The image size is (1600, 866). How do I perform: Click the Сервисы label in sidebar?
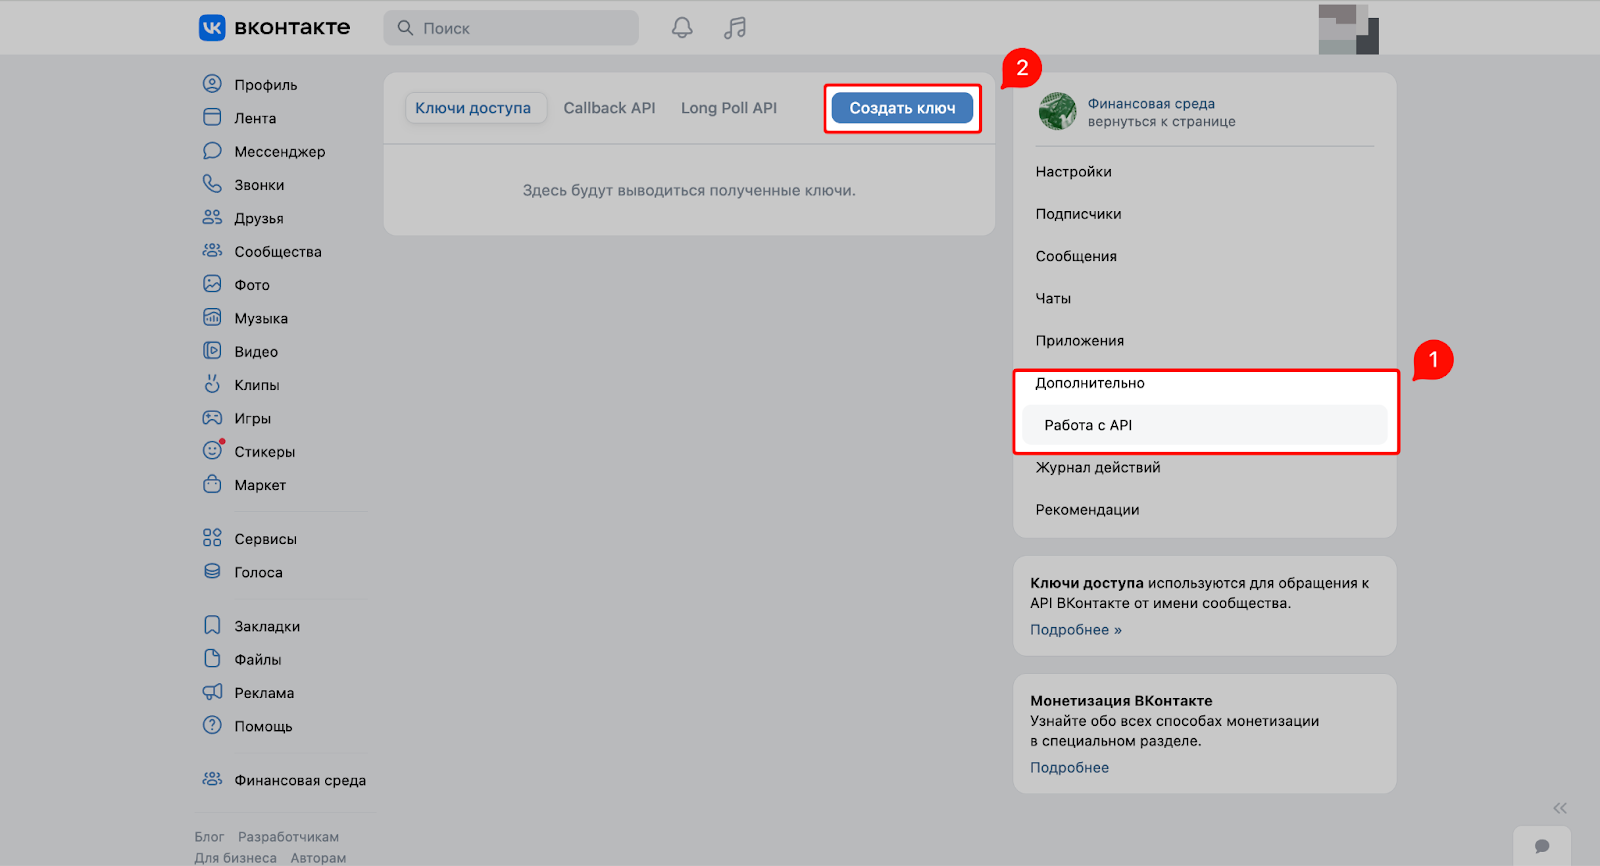click(x=265, y=539)
